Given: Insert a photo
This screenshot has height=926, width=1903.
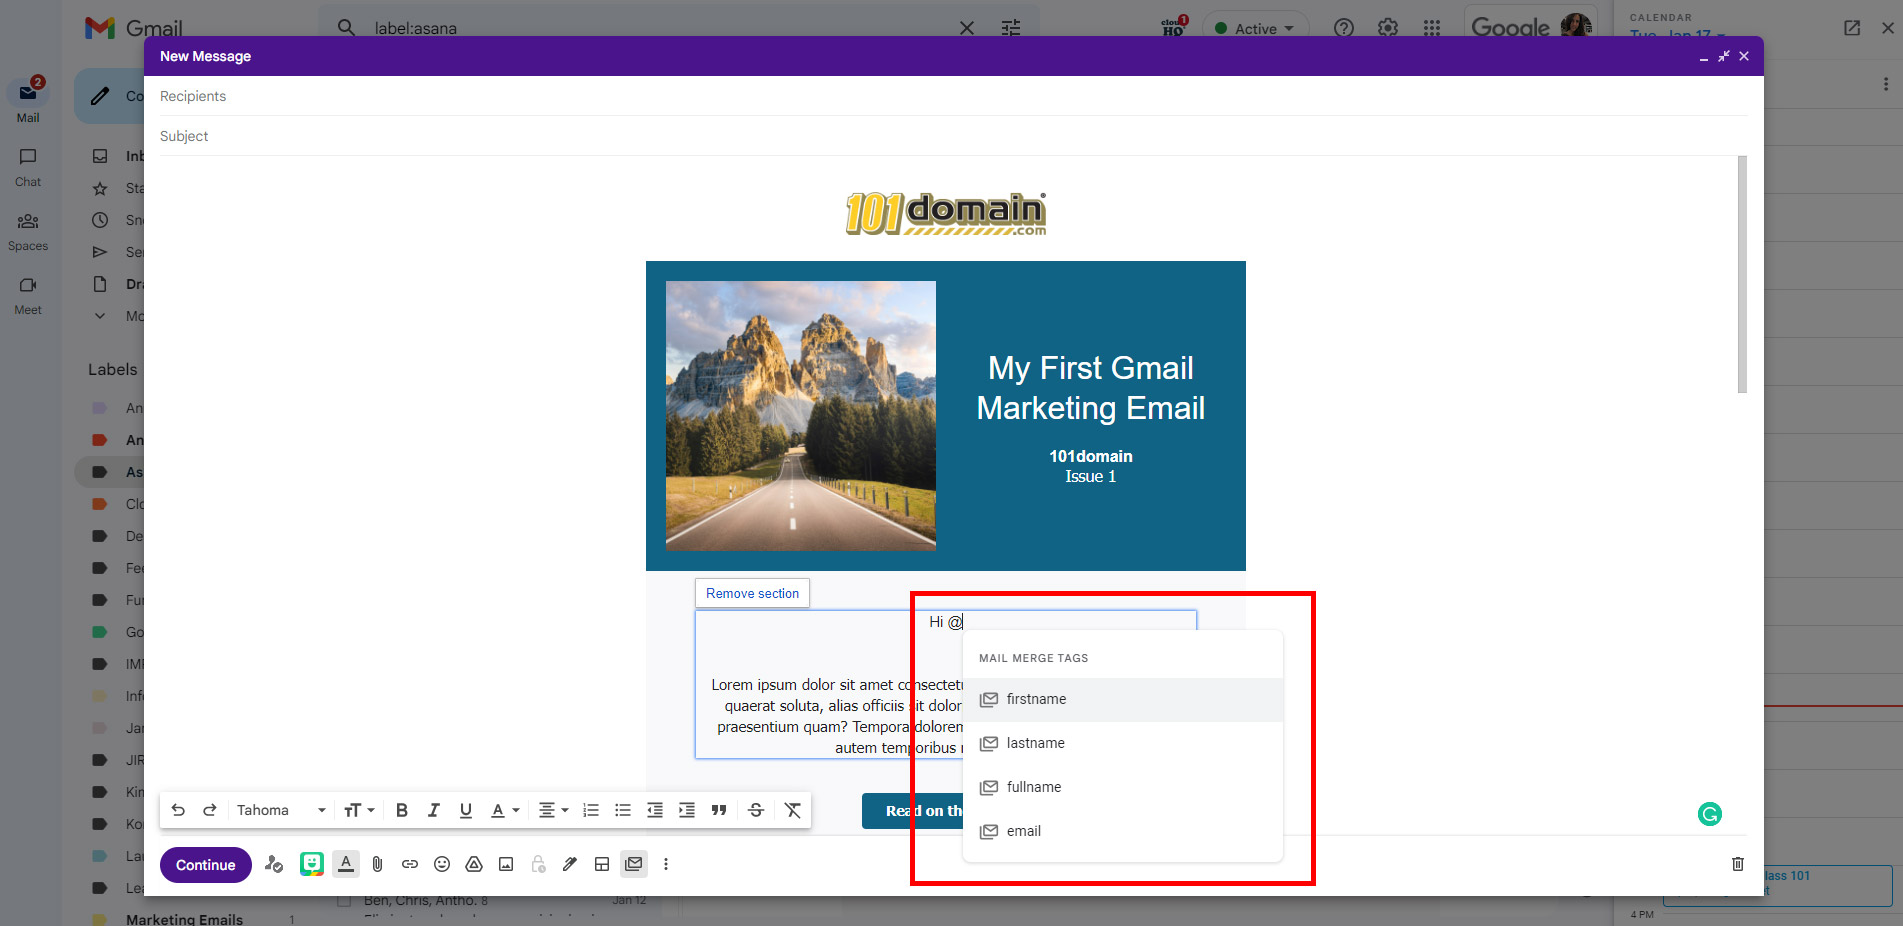Looking at the screenshot, I should click(x=506, y=864).
